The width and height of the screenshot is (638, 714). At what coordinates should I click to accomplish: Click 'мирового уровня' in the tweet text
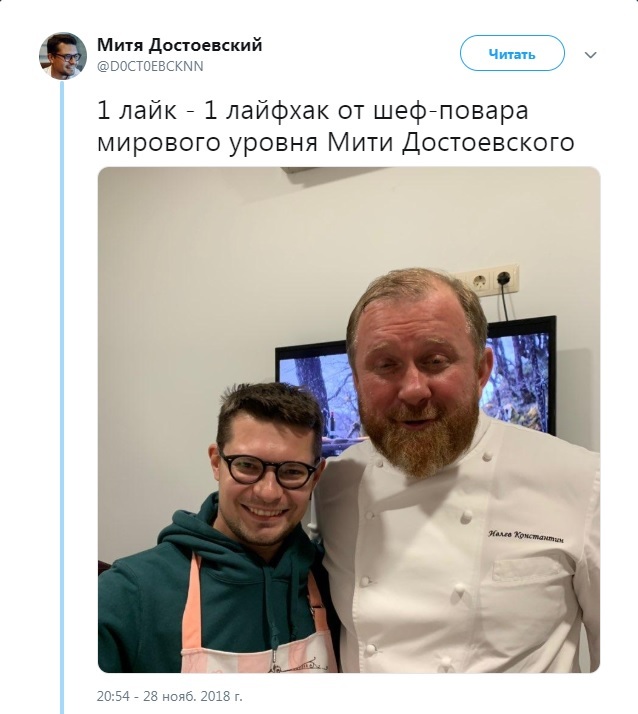[207, 143]
